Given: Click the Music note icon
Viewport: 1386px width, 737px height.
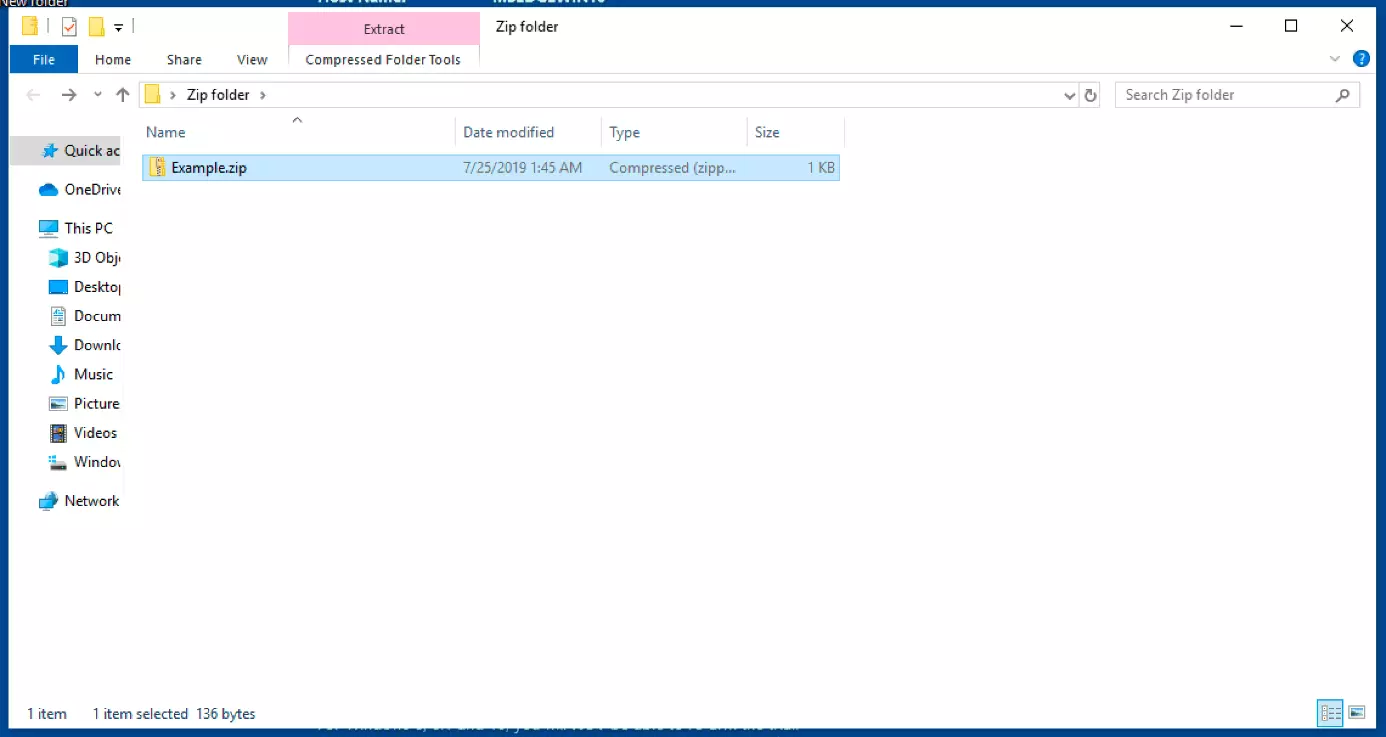Looking at the screenshot, I should click(58, 374).
